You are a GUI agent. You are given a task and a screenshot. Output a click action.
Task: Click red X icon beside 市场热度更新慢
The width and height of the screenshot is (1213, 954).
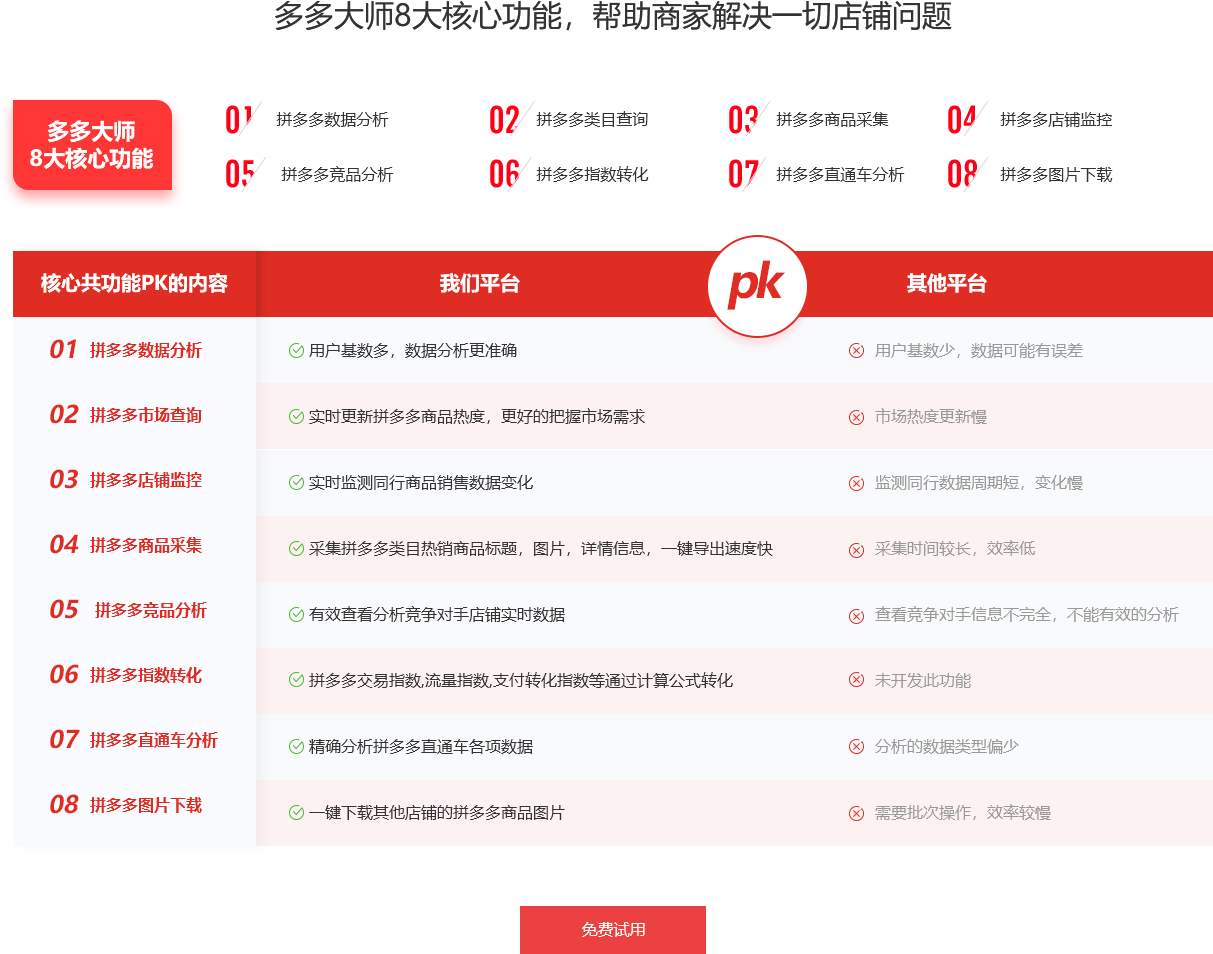(x=856, y=417)
